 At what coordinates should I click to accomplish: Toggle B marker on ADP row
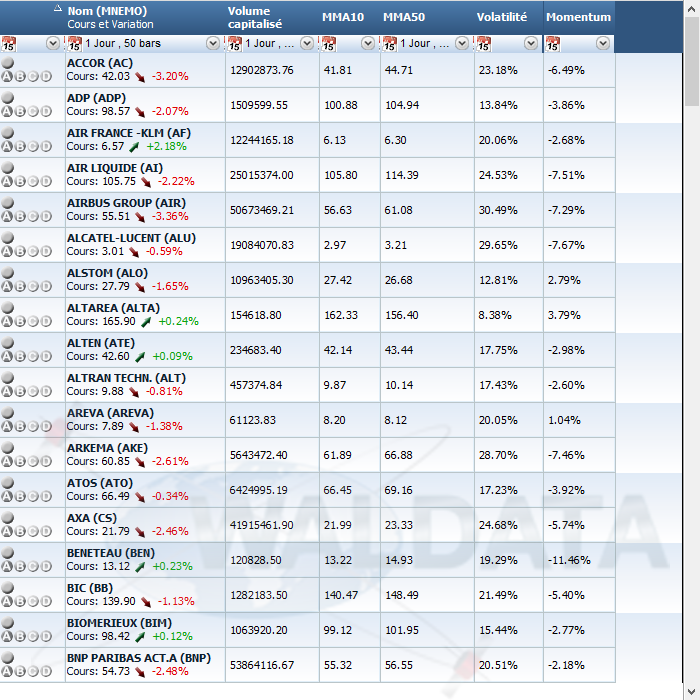20,111
